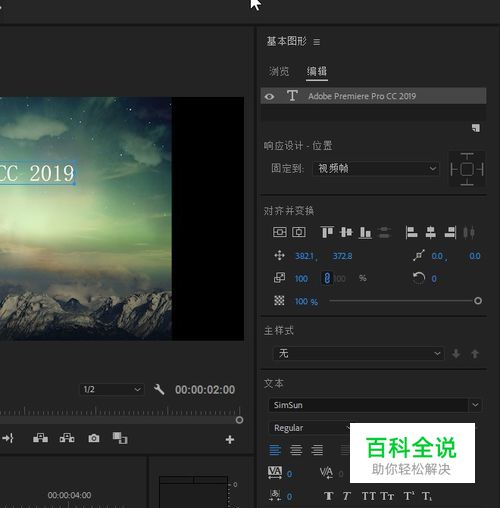This screenshot has width=500, height=508.
Task: Open the 1/2 playback resolution dropdown
Action: click(x=112, y=389)
